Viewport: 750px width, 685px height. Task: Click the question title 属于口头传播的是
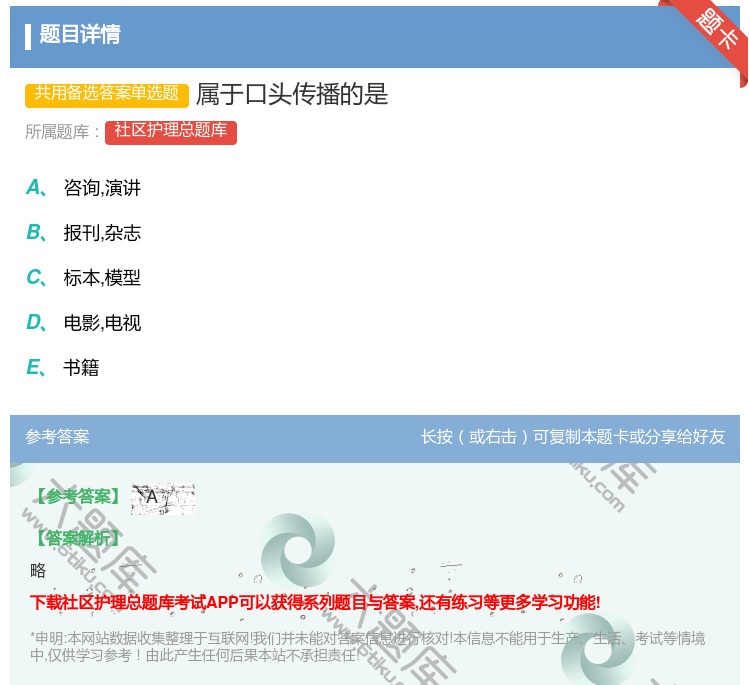[x=291, y=94]
